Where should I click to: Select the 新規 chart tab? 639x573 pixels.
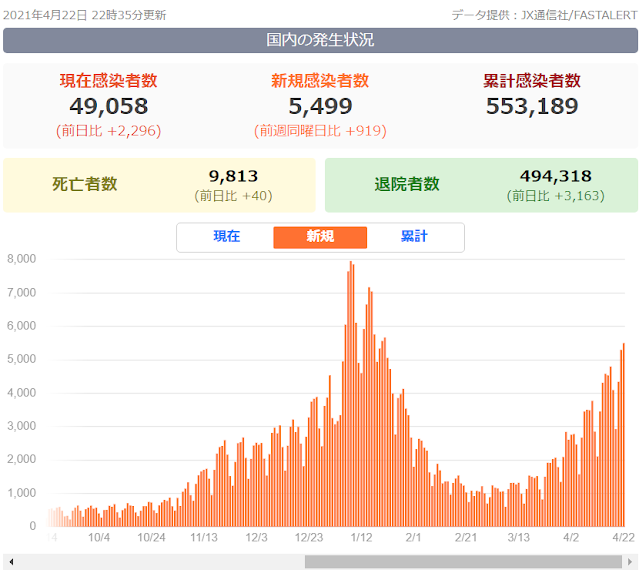point(320,238)
